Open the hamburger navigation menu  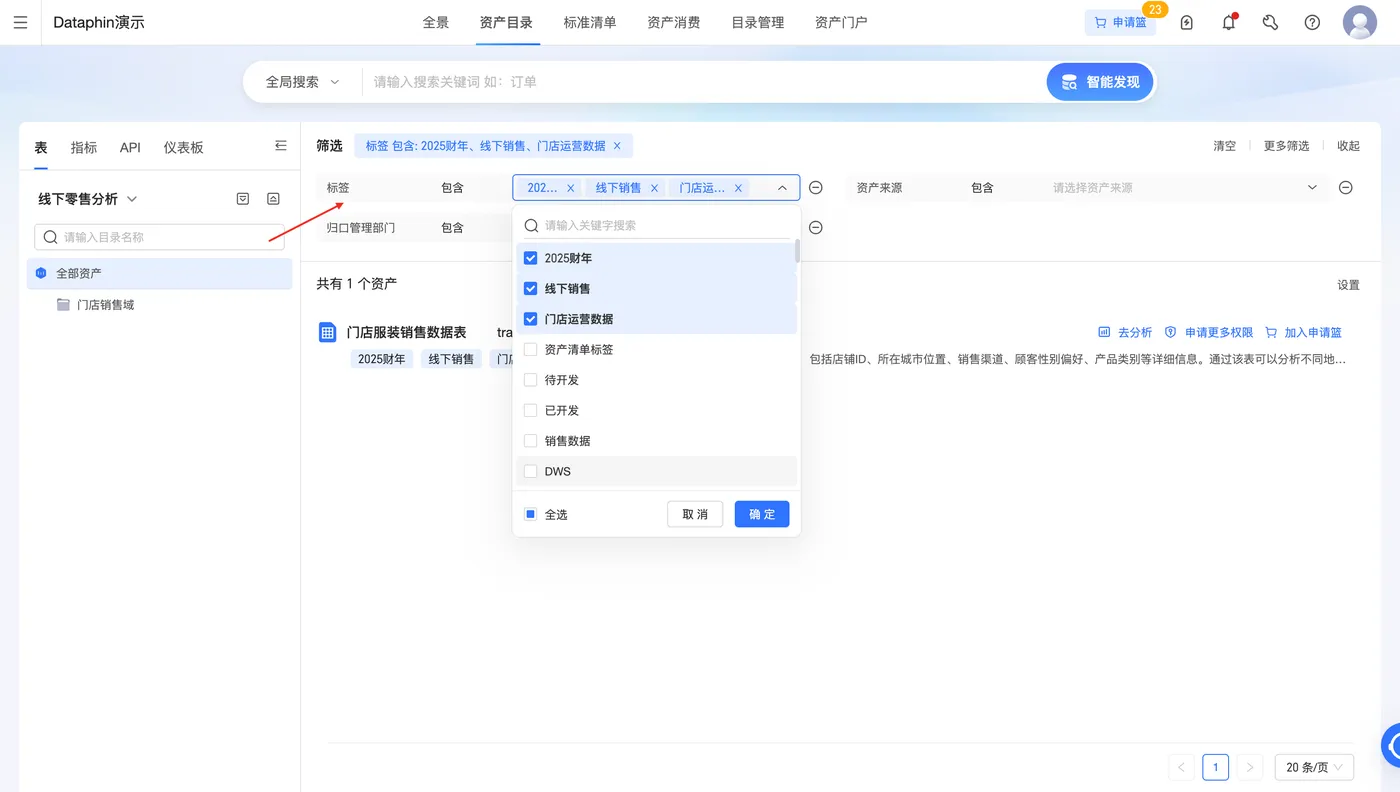pos(20,22)
